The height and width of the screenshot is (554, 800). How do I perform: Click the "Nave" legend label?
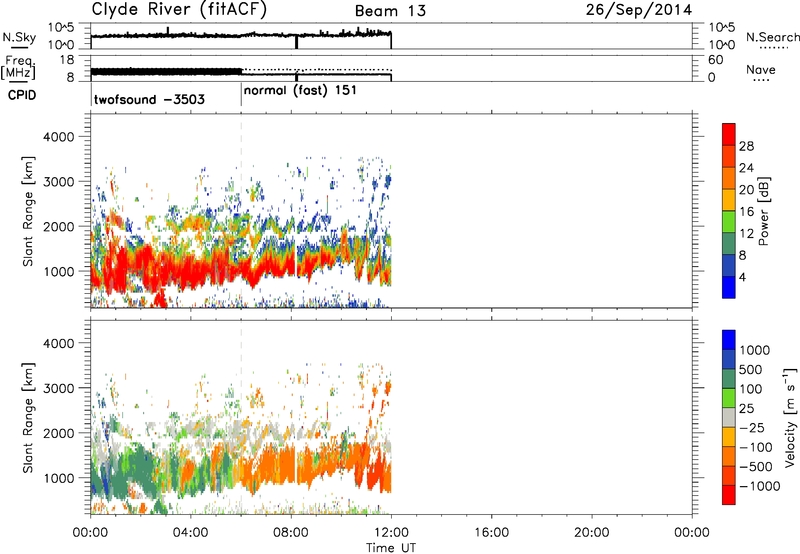pyautogui.click(x=761, y=70)
